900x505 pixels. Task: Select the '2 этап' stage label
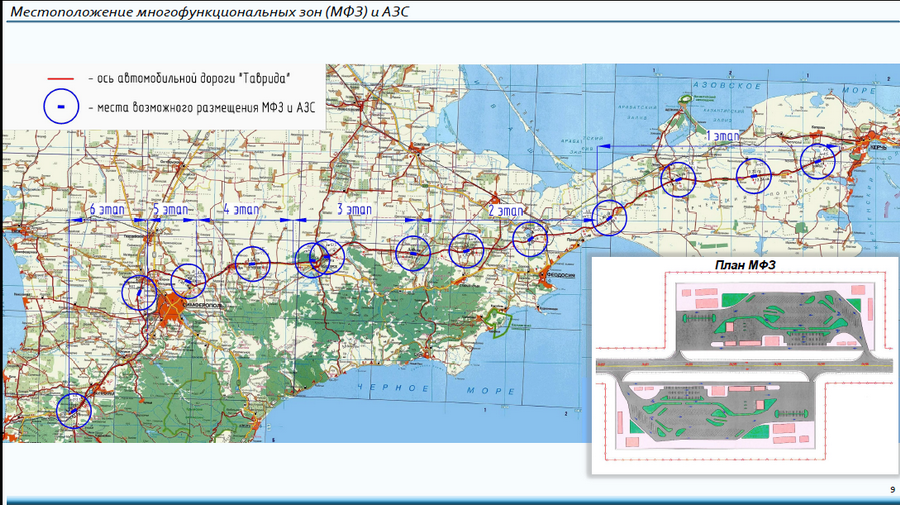tap(506, 211)
